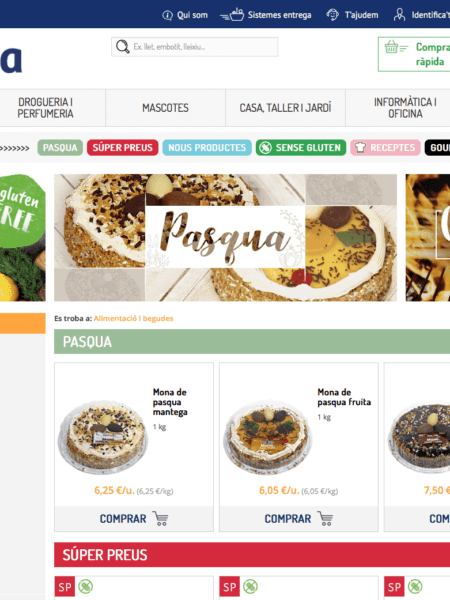Viewport: 450px width, 600px height.
Task: Click the gluten-free icon on first Súper Preus product
Action: (85, 587)
